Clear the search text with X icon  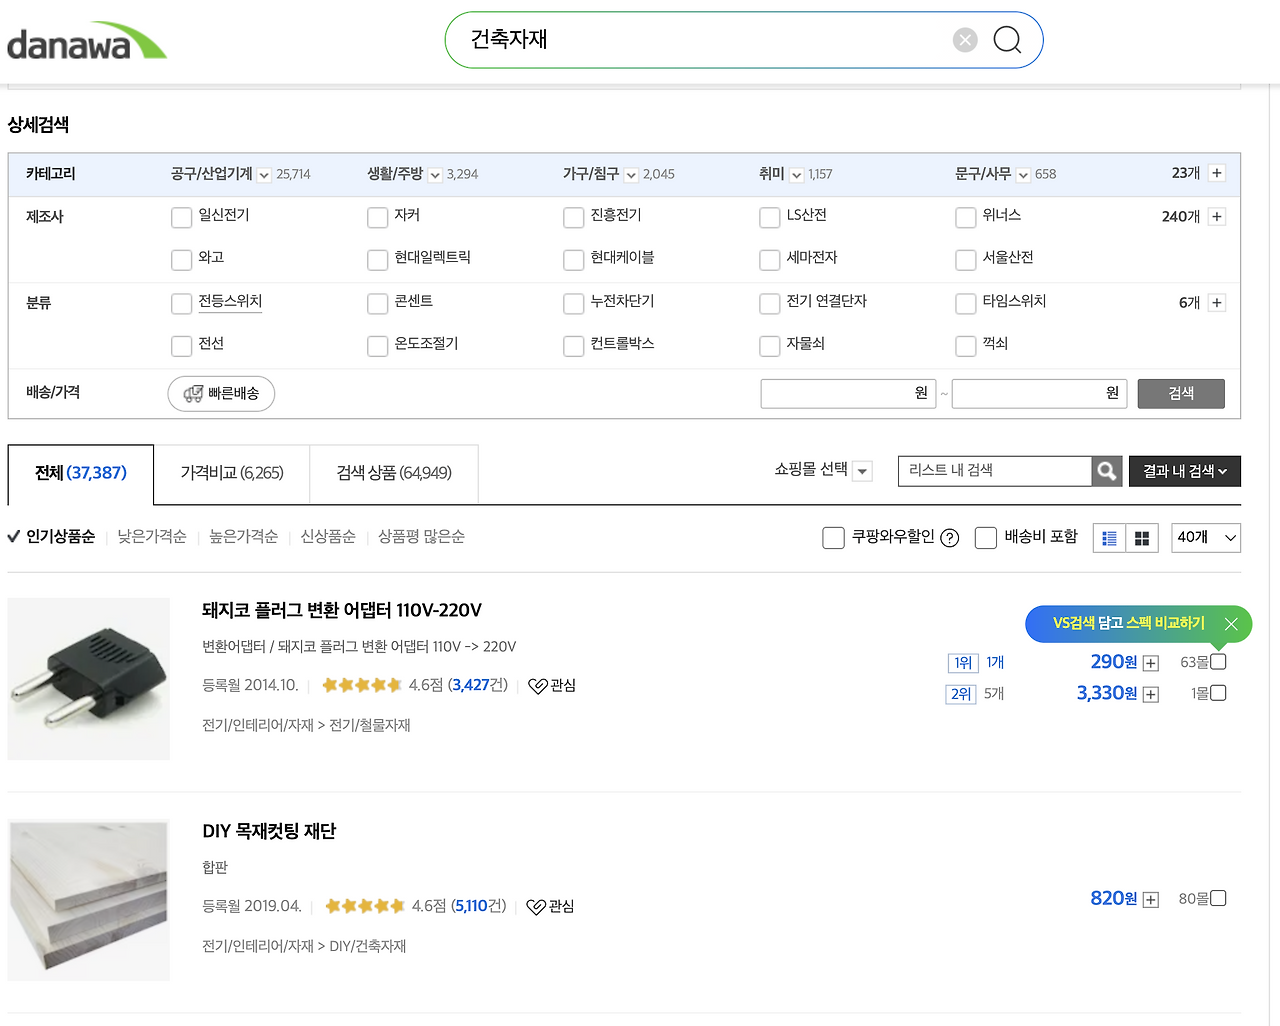965,40
